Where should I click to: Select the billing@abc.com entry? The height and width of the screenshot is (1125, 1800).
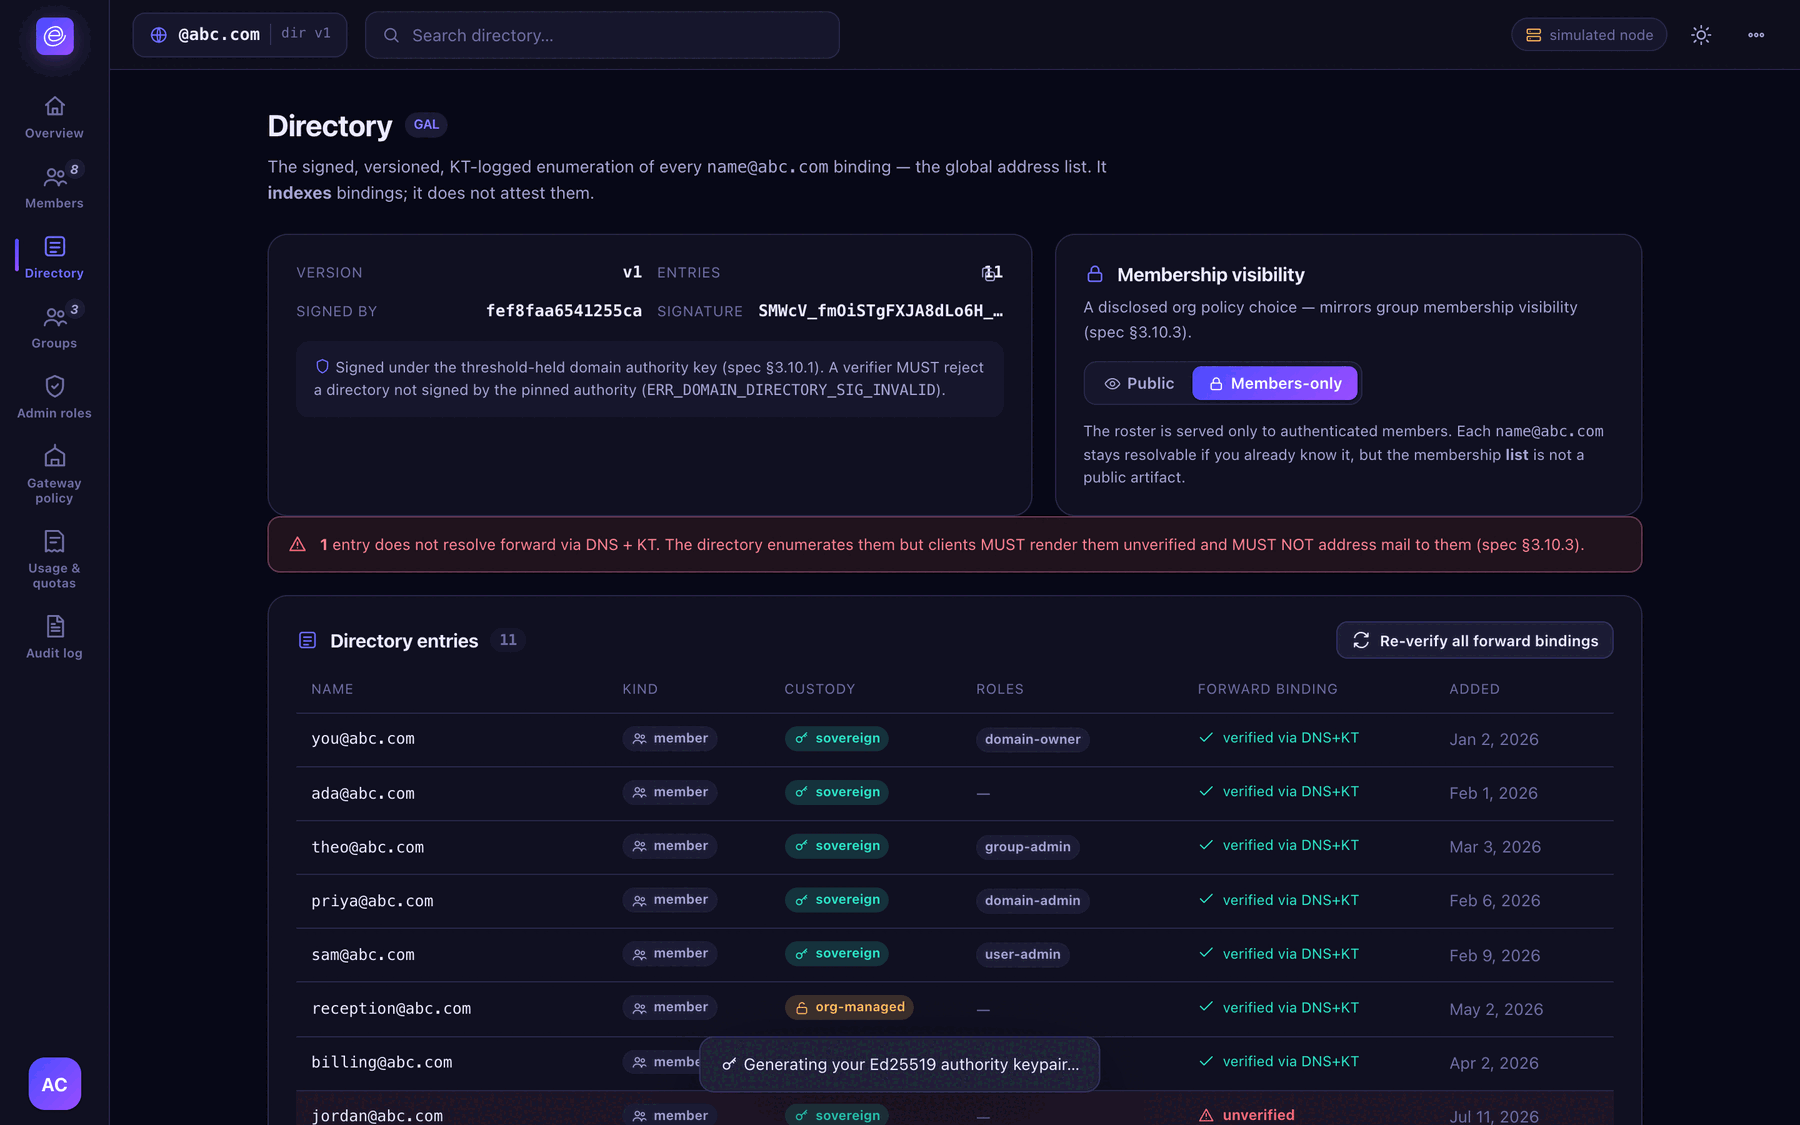[954, 1064]
